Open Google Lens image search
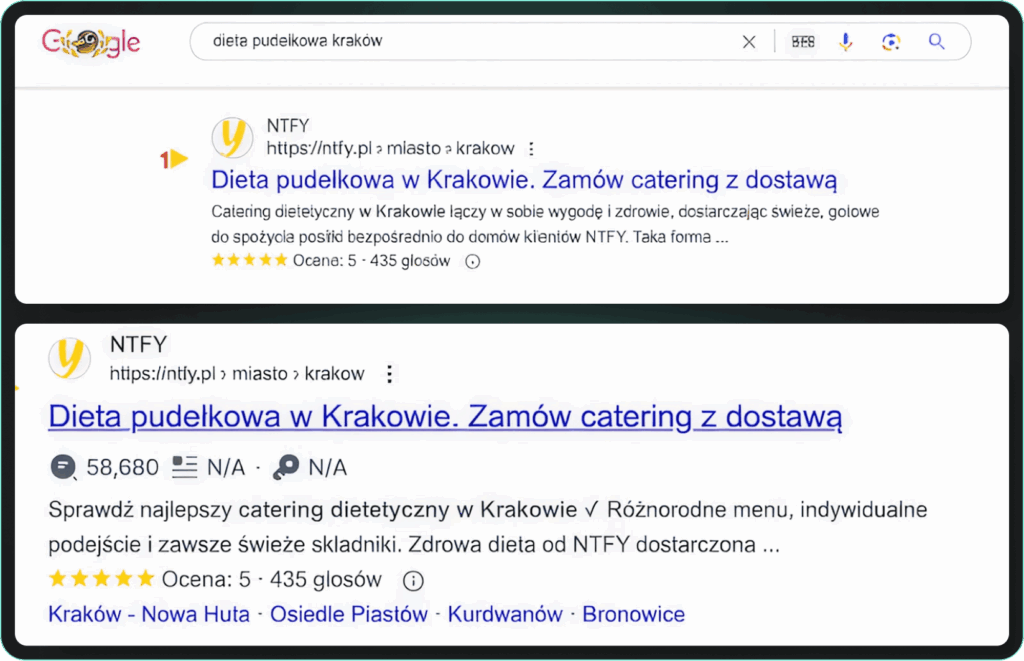This screenshot has width=1024, height=661. [x=891, y=42]
